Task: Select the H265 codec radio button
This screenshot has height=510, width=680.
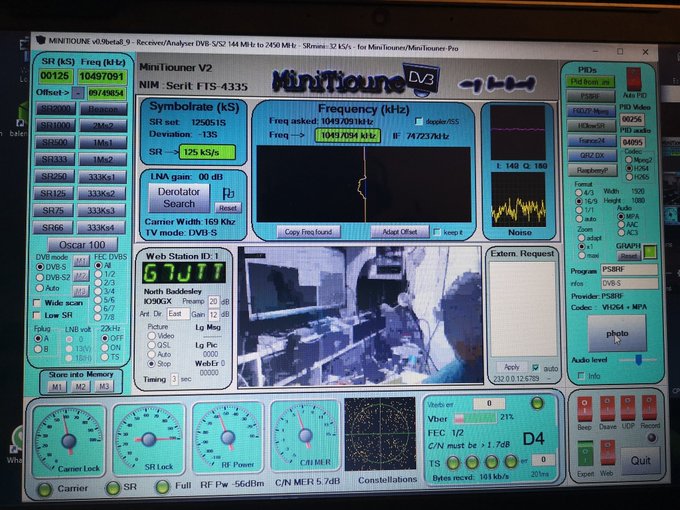Action: 629,177
